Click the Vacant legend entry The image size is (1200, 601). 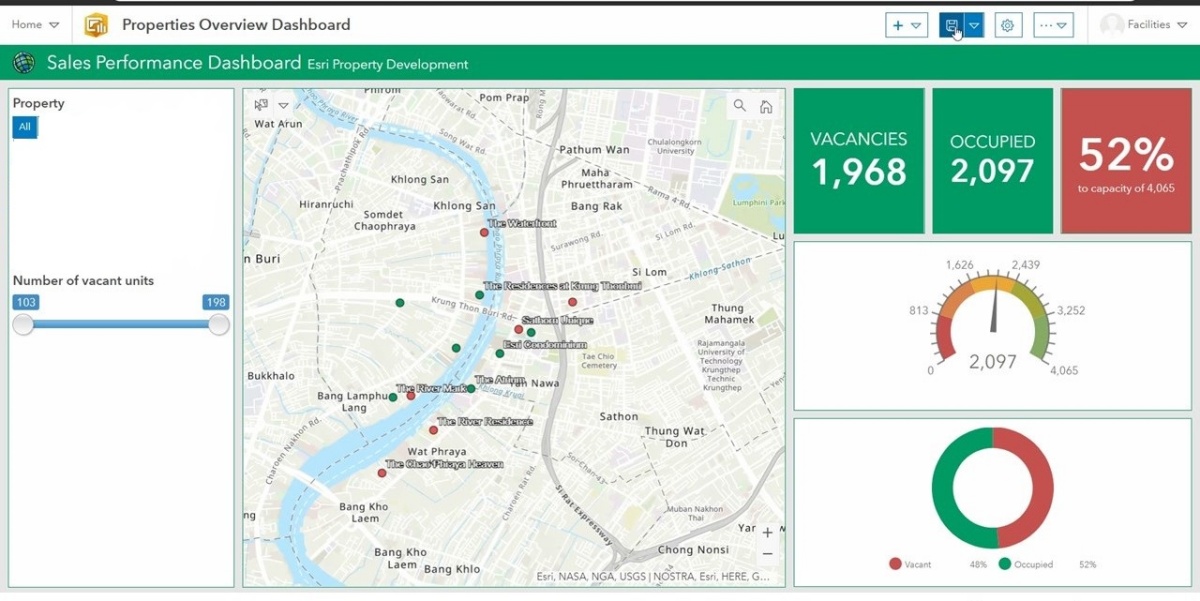pyautogui.click(x=910, y=564)
